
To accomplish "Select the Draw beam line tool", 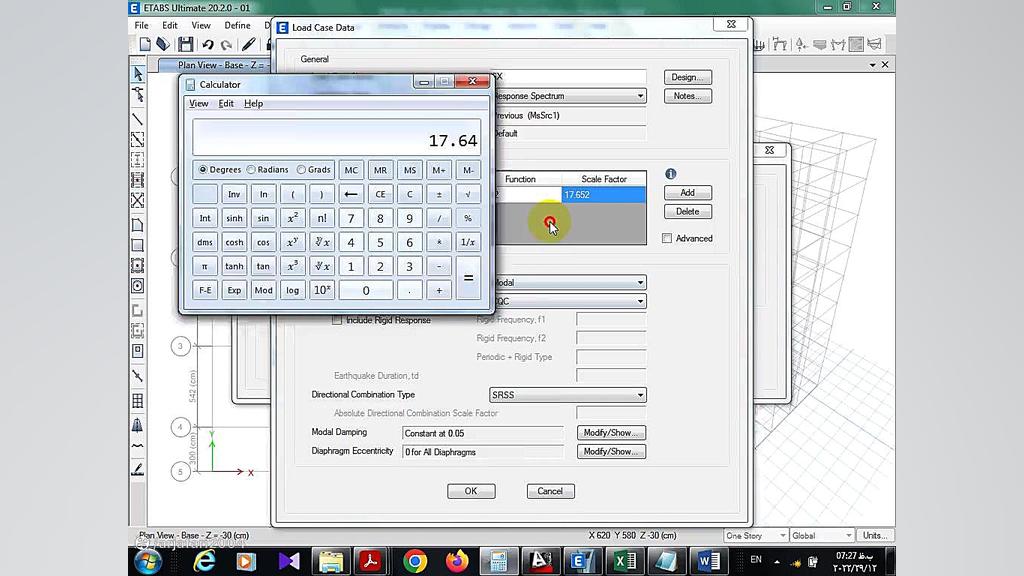I will click(x=138, y=119).
